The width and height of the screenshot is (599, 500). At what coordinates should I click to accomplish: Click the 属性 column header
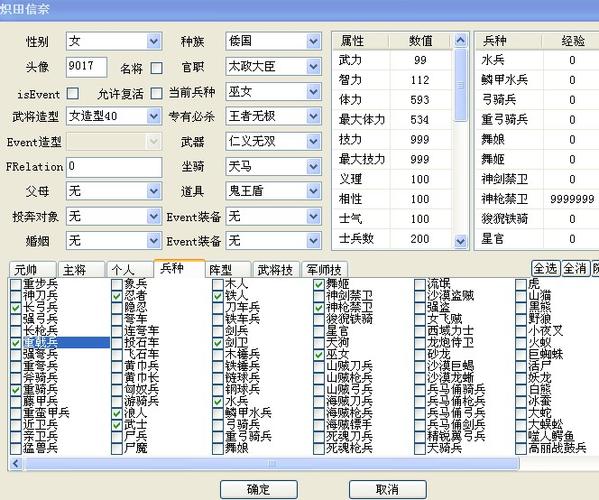tap(361, 40)
